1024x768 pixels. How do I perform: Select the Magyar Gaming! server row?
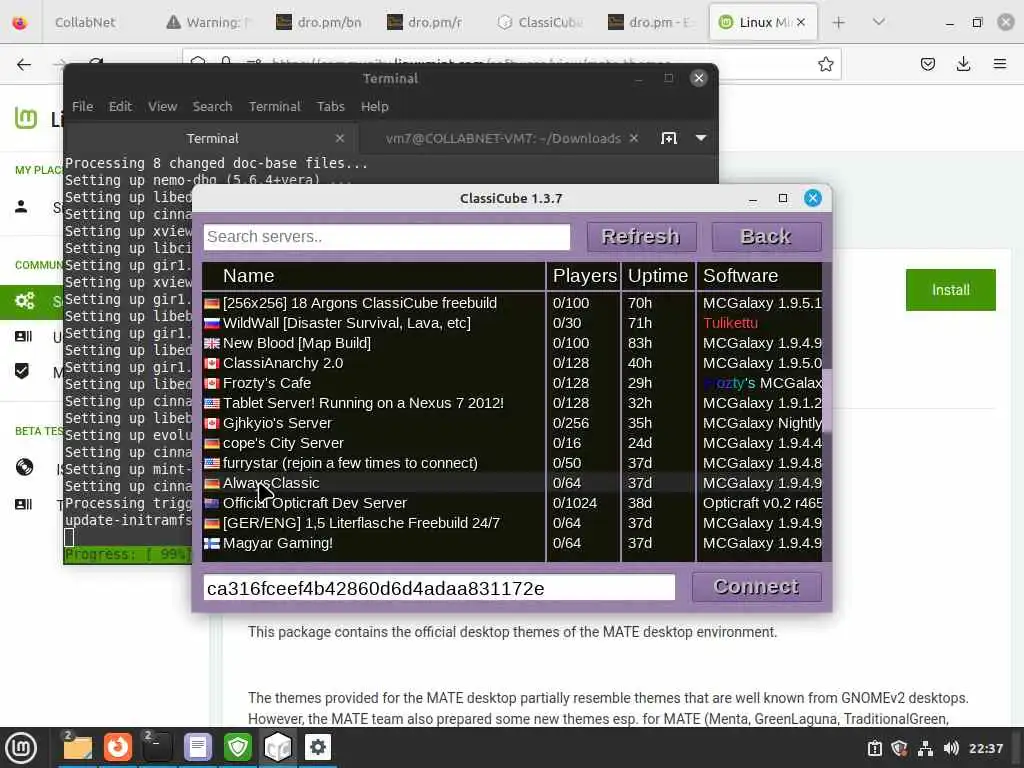(512, 543)
